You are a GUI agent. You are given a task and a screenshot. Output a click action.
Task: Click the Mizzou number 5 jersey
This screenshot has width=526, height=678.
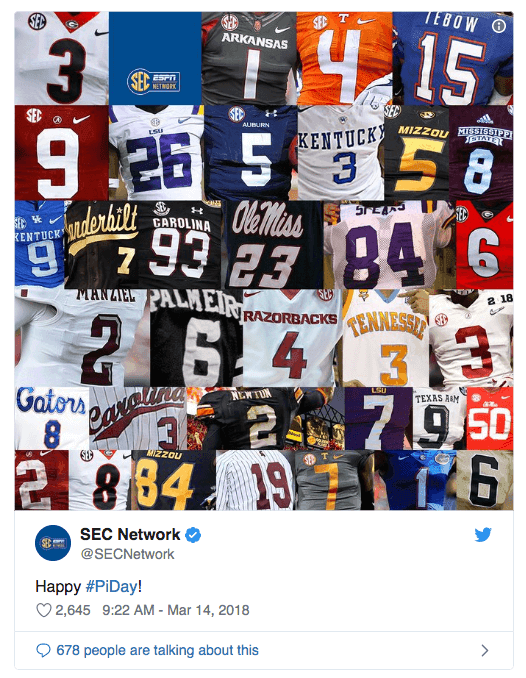tap(417, 153)
